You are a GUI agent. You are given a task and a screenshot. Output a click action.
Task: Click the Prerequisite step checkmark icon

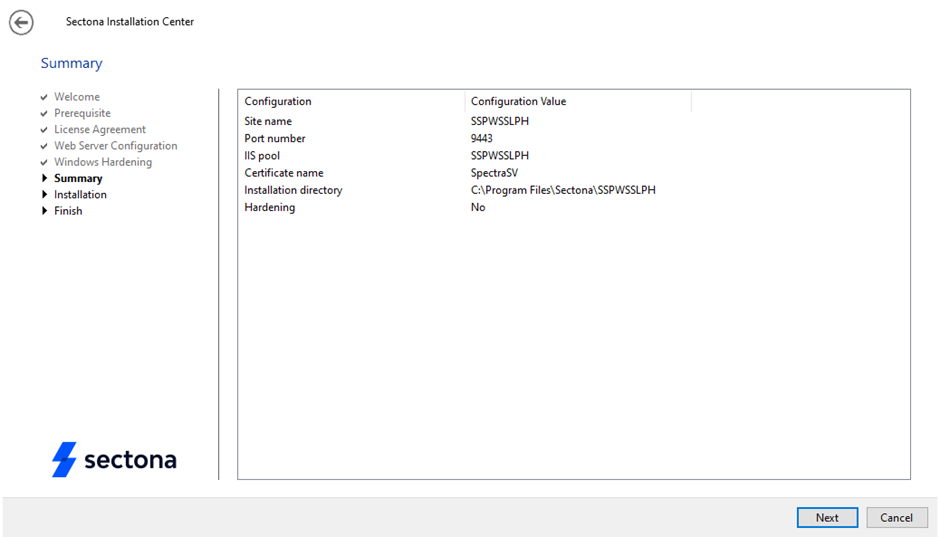pyautogui.click(x=44, y=114)
